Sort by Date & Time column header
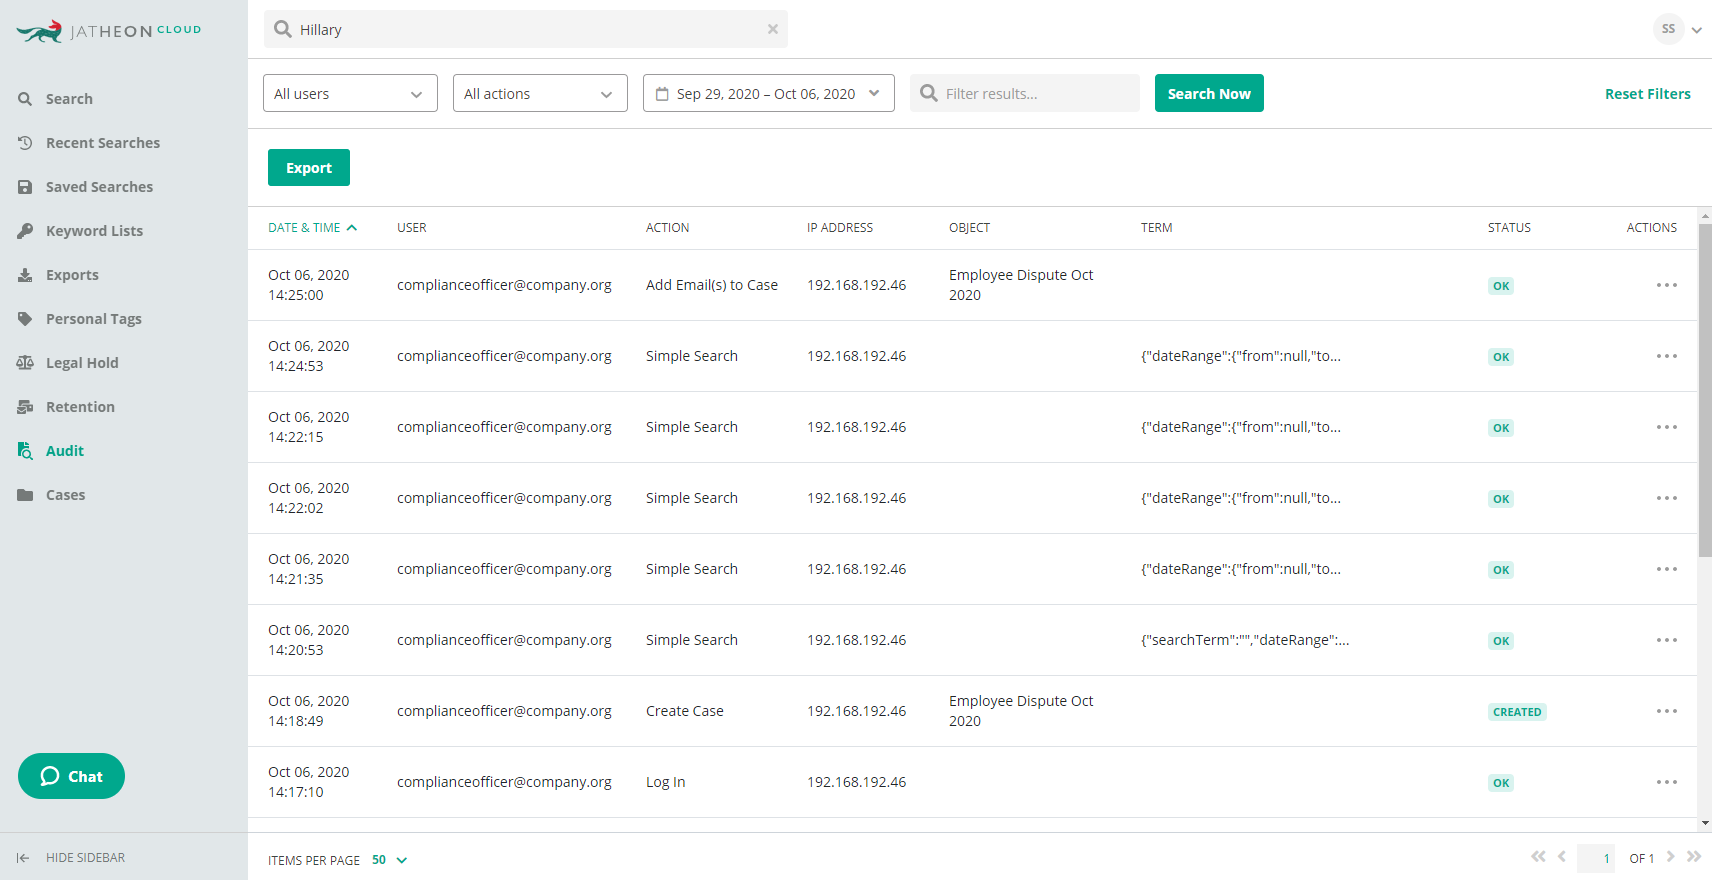The width and height of the screenshot is (1712, 880). point(312,228)
